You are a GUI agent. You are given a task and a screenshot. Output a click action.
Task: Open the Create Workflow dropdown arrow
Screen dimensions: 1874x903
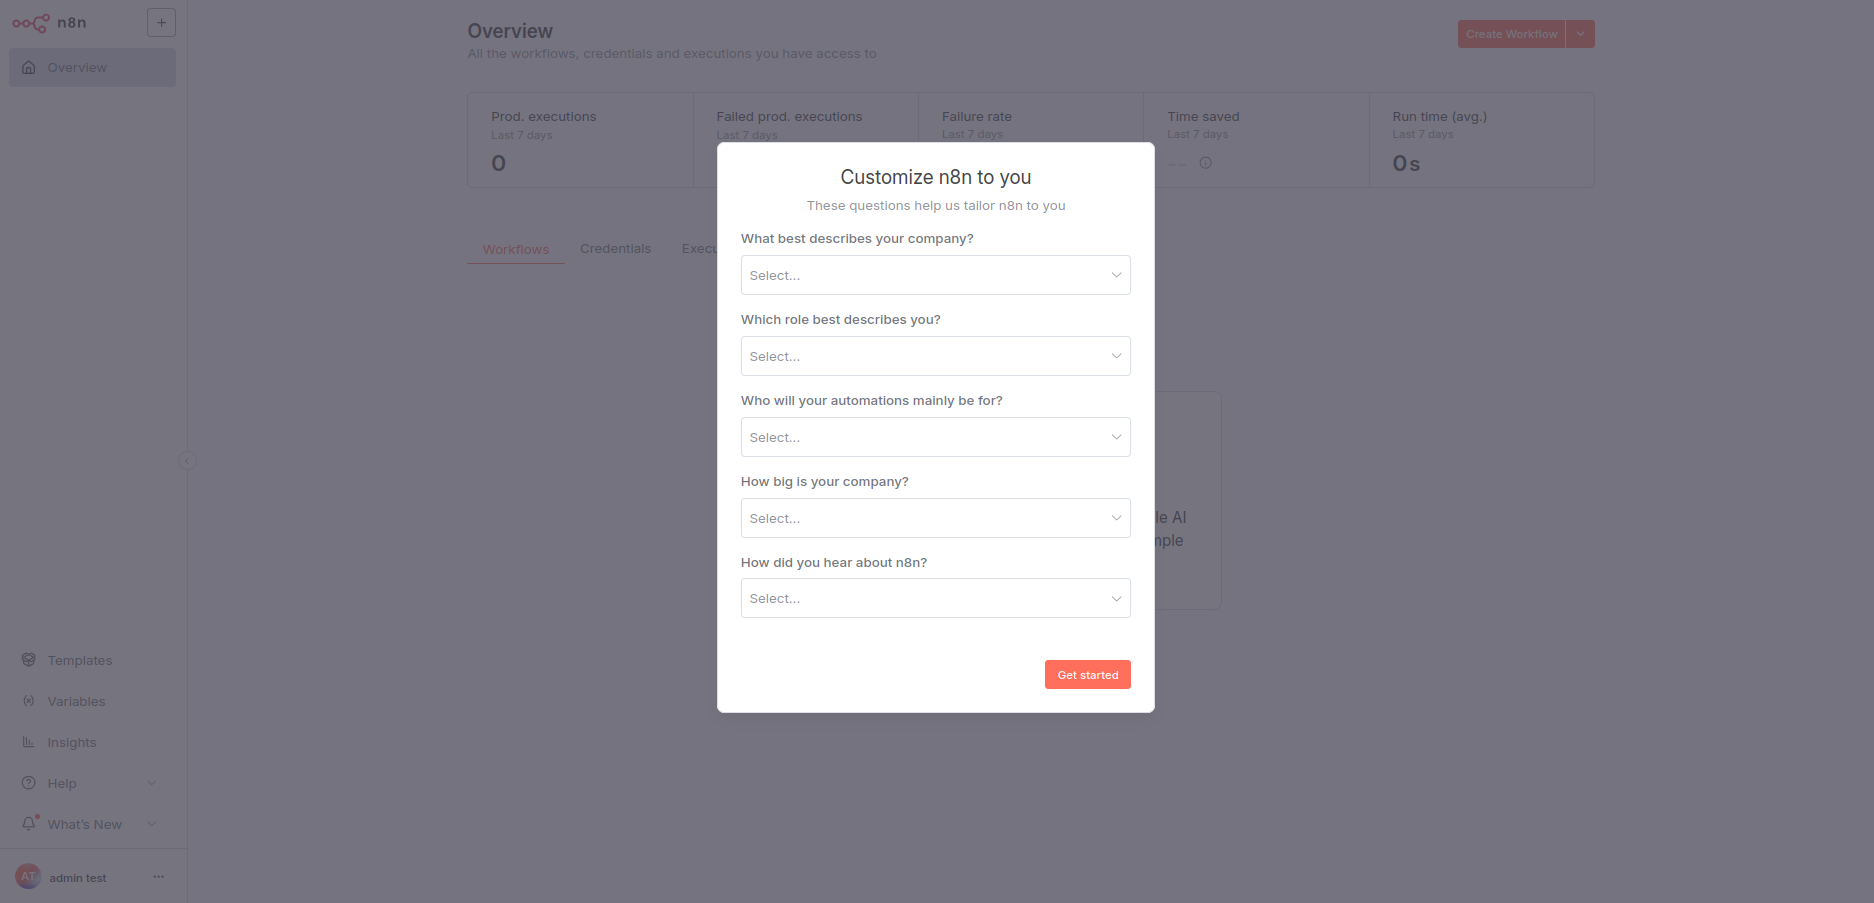(1580, 34)
